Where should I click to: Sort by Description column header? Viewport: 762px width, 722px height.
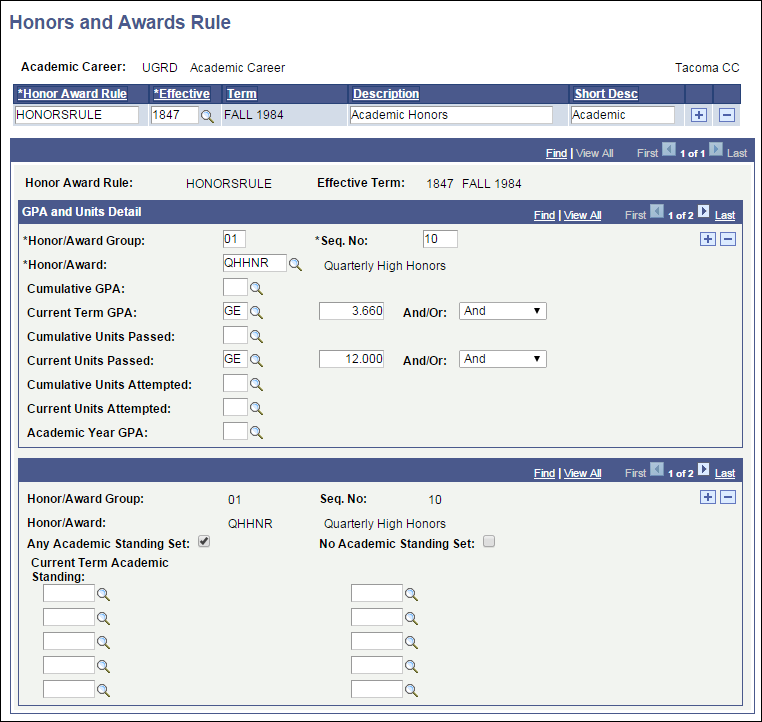(x=386, y=94)
